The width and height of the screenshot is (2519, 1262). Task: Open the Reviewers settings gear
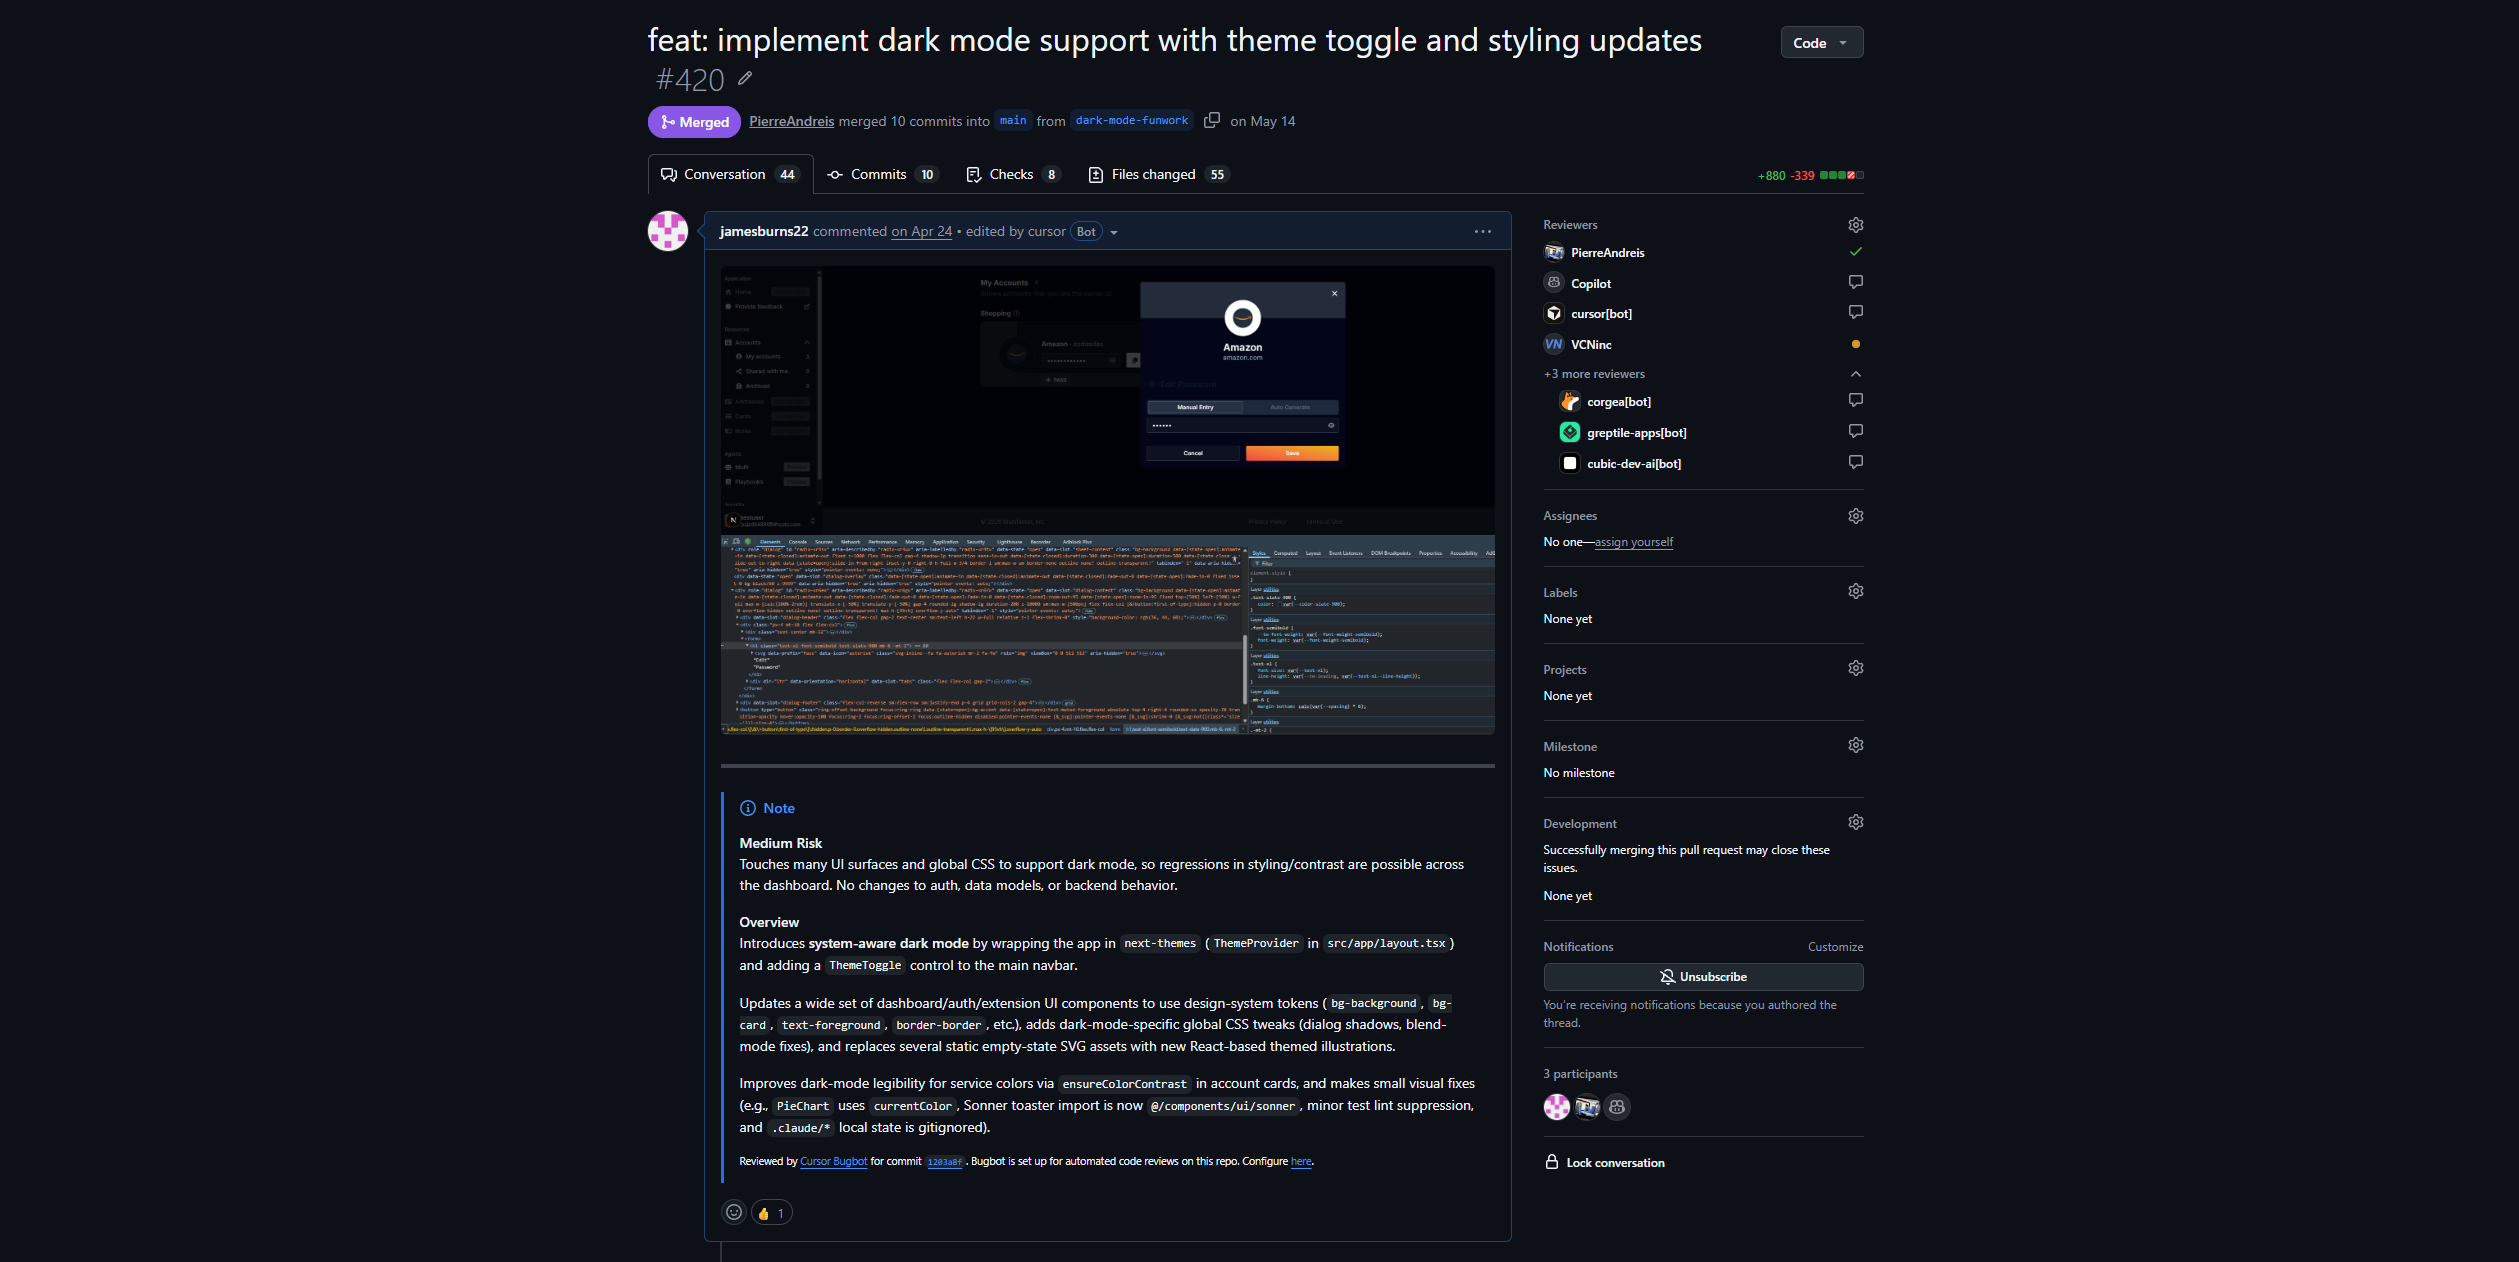pyautogui.click(x=1856, y=225)
